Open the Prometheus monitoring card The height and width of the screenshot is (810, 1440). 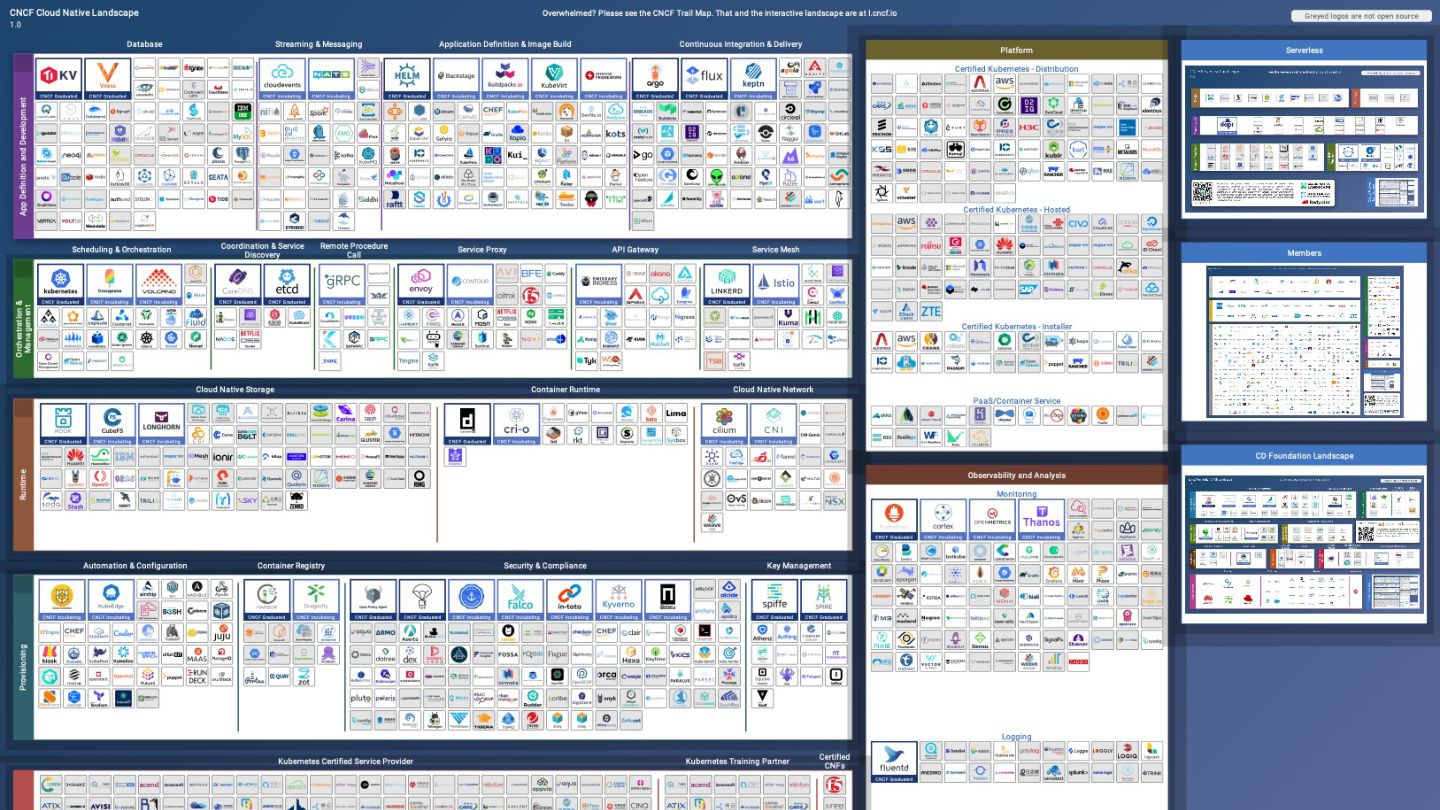(894, 520)
